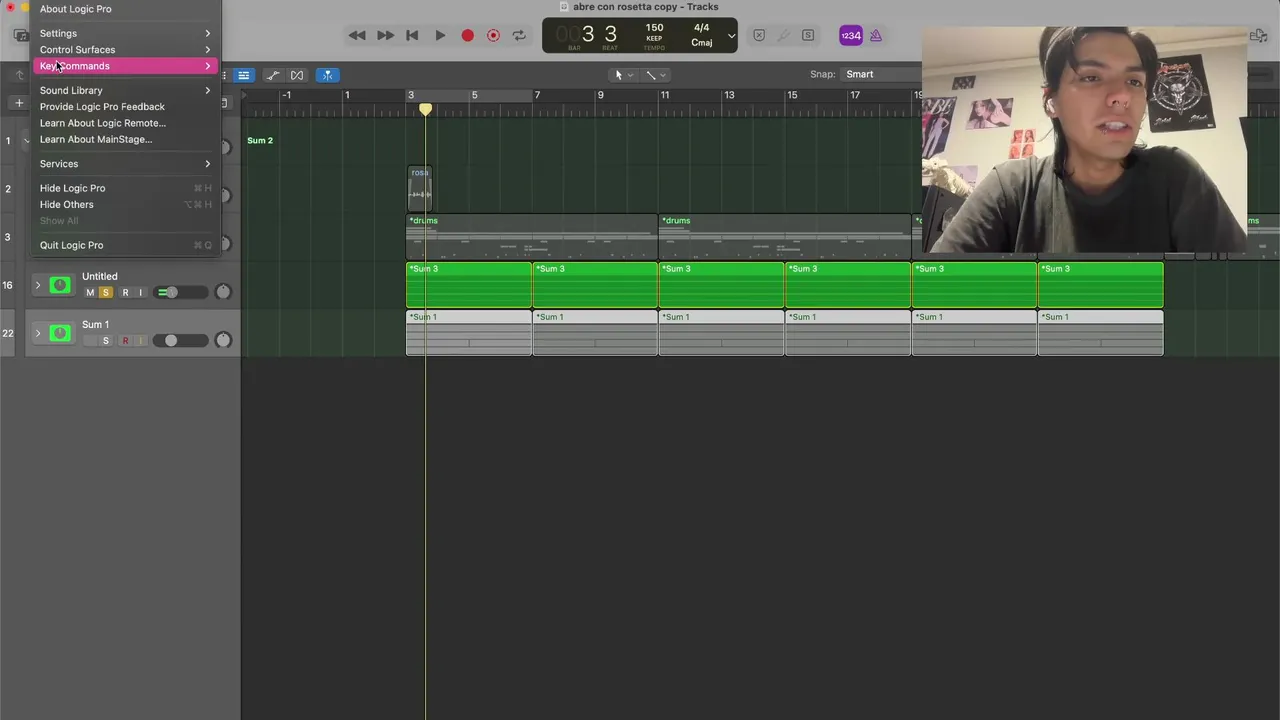
Task: Open the pointer left-click tool menu
Action: click(622, 75)
